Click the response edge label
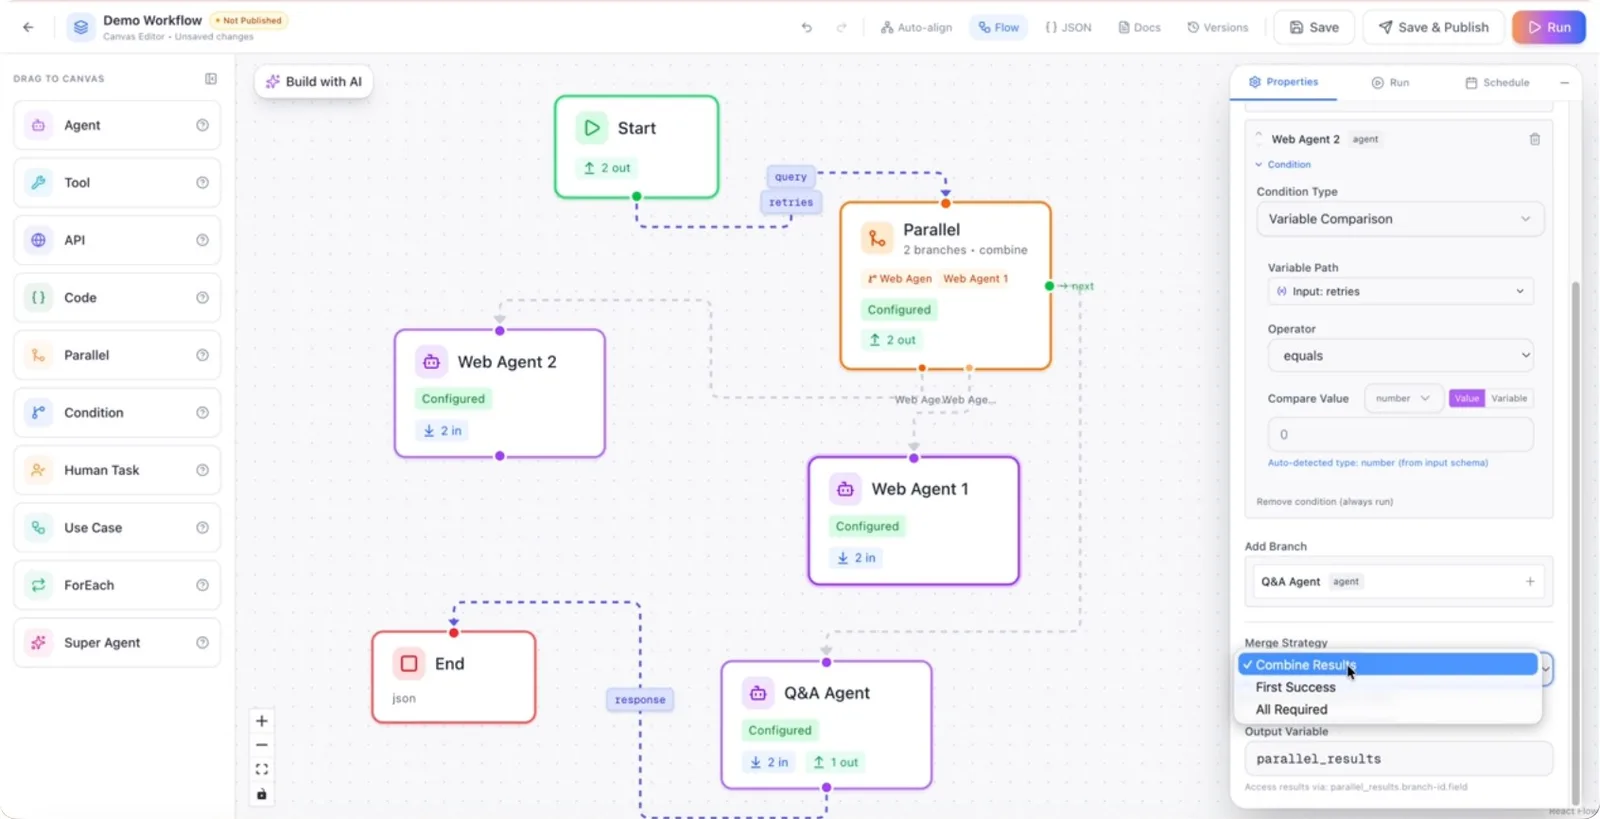 [640, 700]
